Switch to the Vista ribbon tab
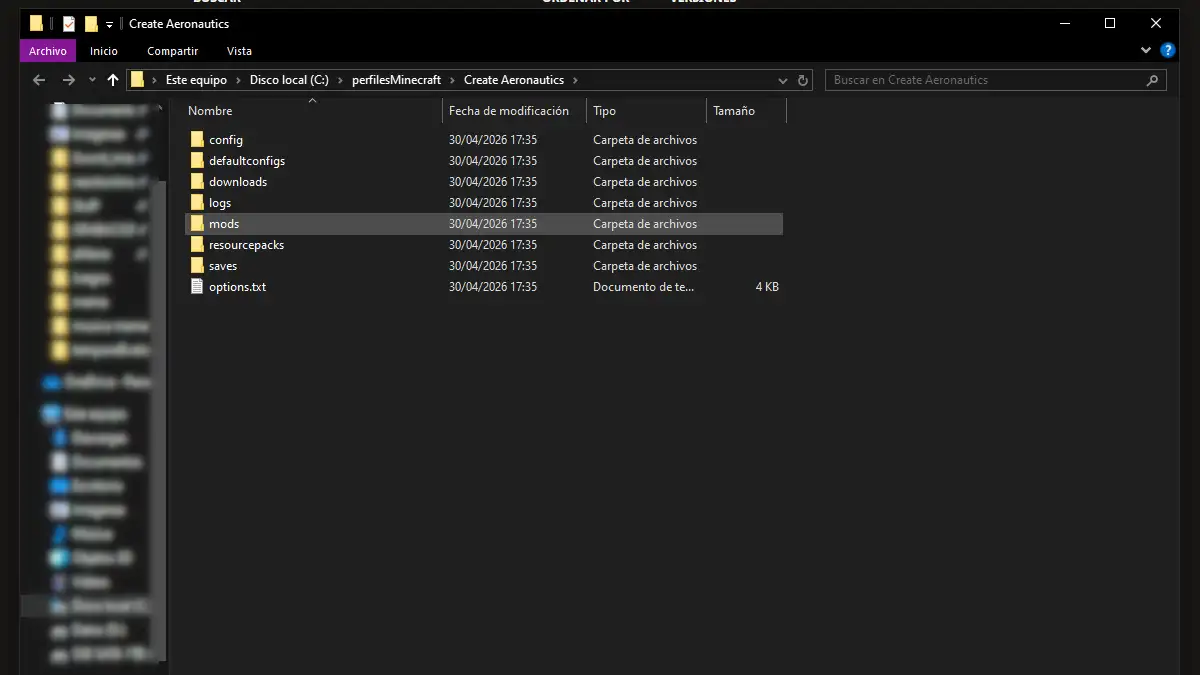 [239, 51]
